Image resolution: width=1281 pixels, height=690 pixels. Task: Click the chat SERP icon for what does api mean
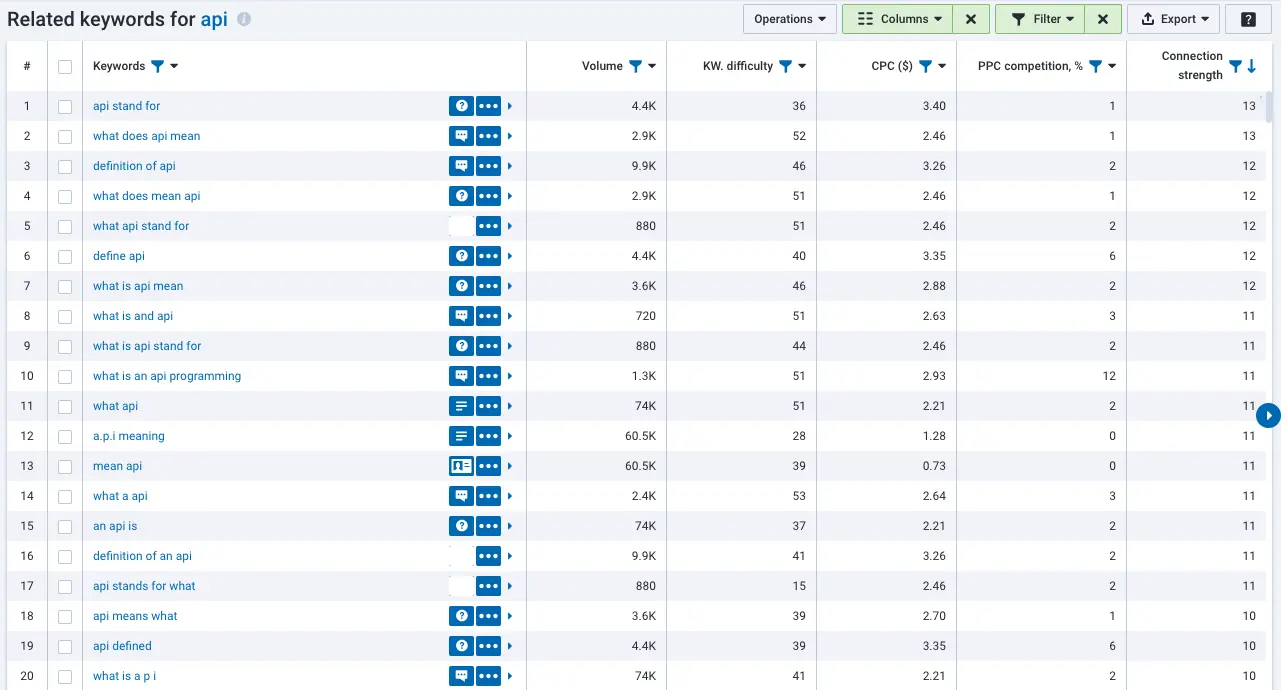(x=461, y=136)
